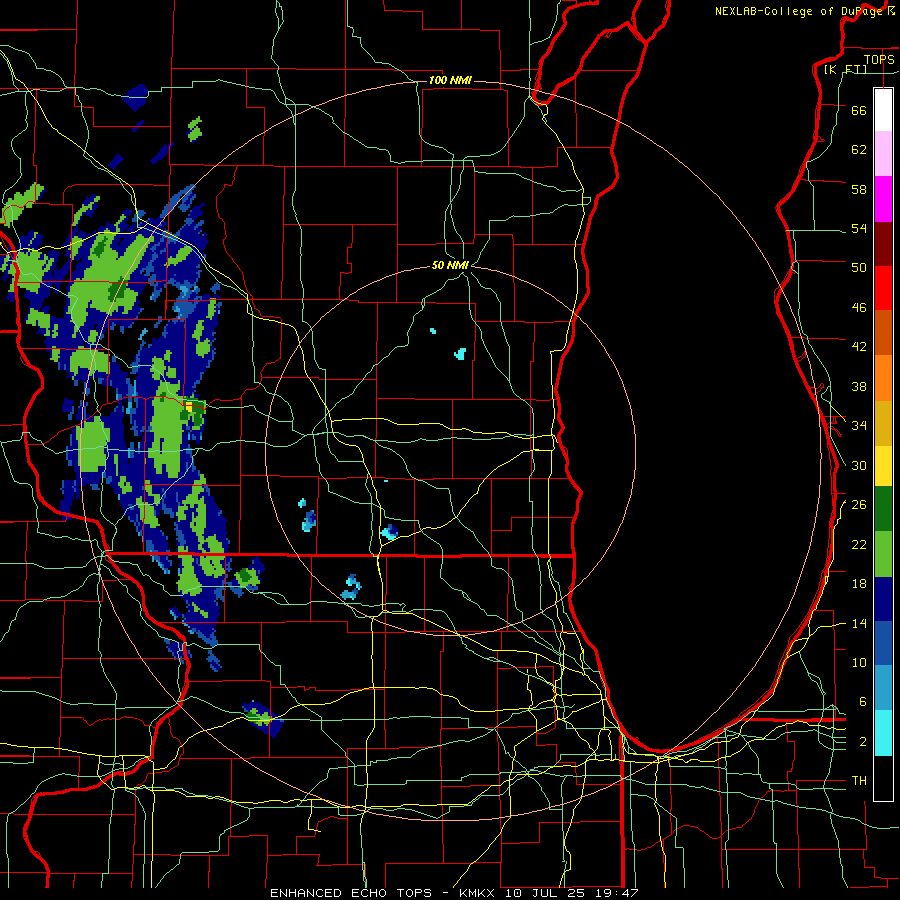Pick the dark orange legend swatch
The height and width of the screenshot is (900, 900).
(883, 332)
